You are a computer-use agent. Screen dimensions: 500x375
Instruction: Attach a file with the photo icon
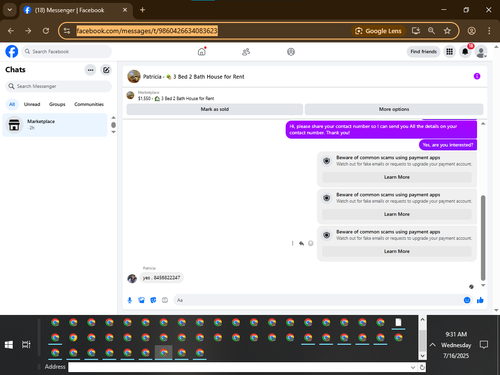142,300
